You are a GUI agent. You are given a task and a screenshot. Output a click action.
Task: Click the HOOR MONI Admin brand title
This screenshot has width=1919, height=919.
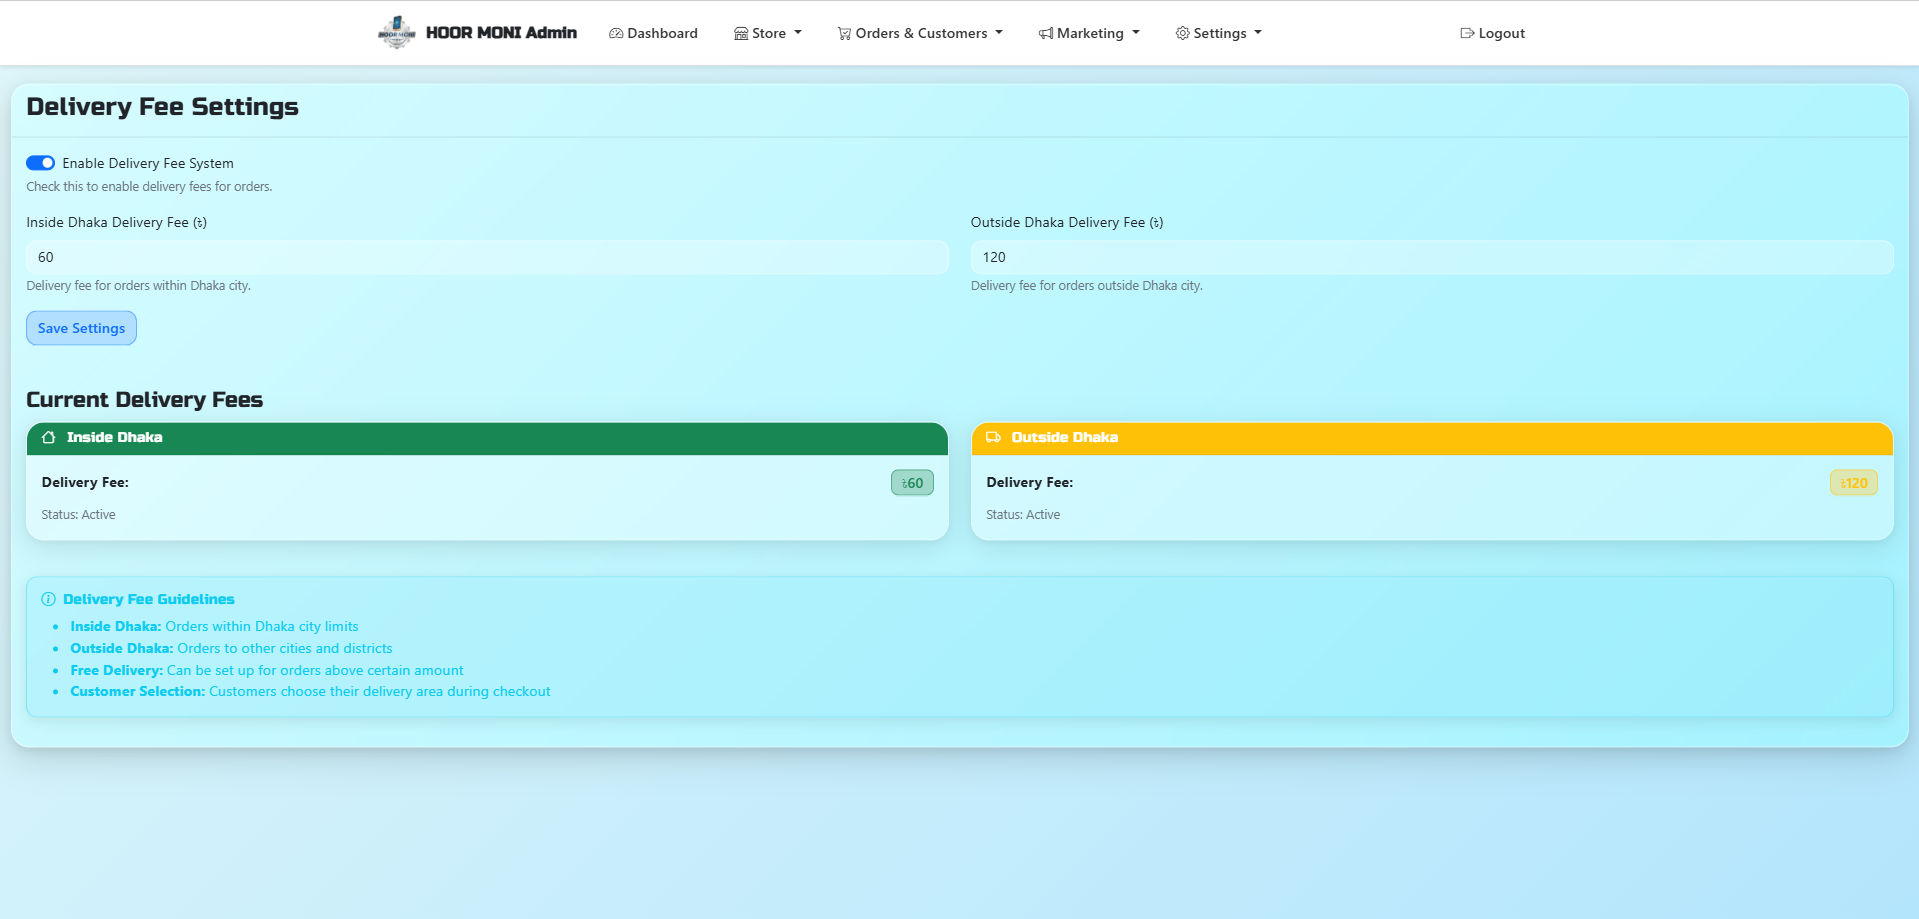click(x=501, y=33)
